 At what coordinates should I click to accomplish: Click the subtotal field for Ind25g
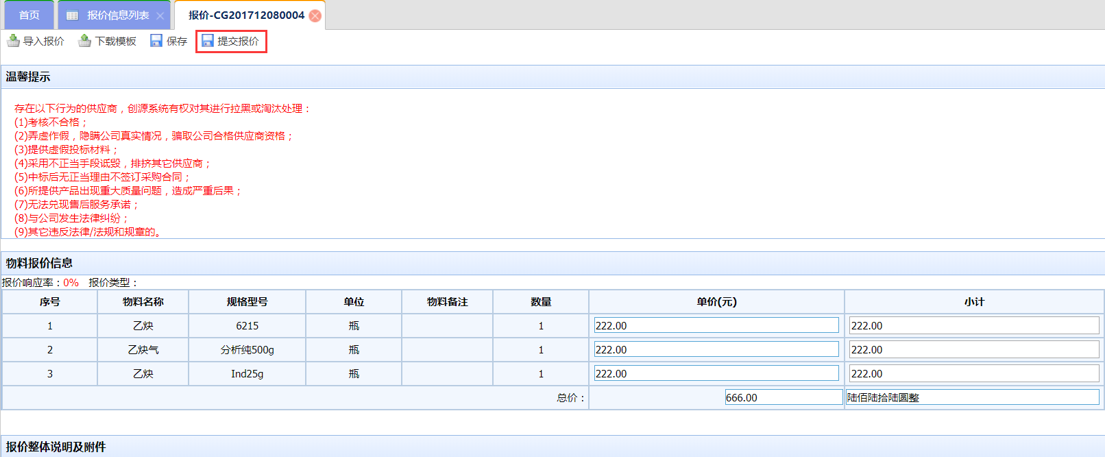[x=973, y=373]
